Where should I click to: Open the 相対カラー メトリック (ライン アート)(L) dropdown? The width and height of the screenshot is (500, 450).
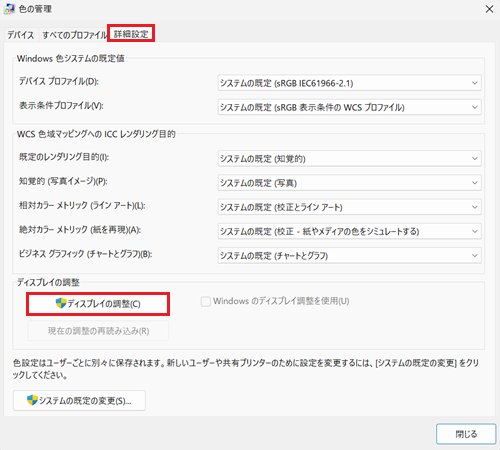tap(349, 207)
